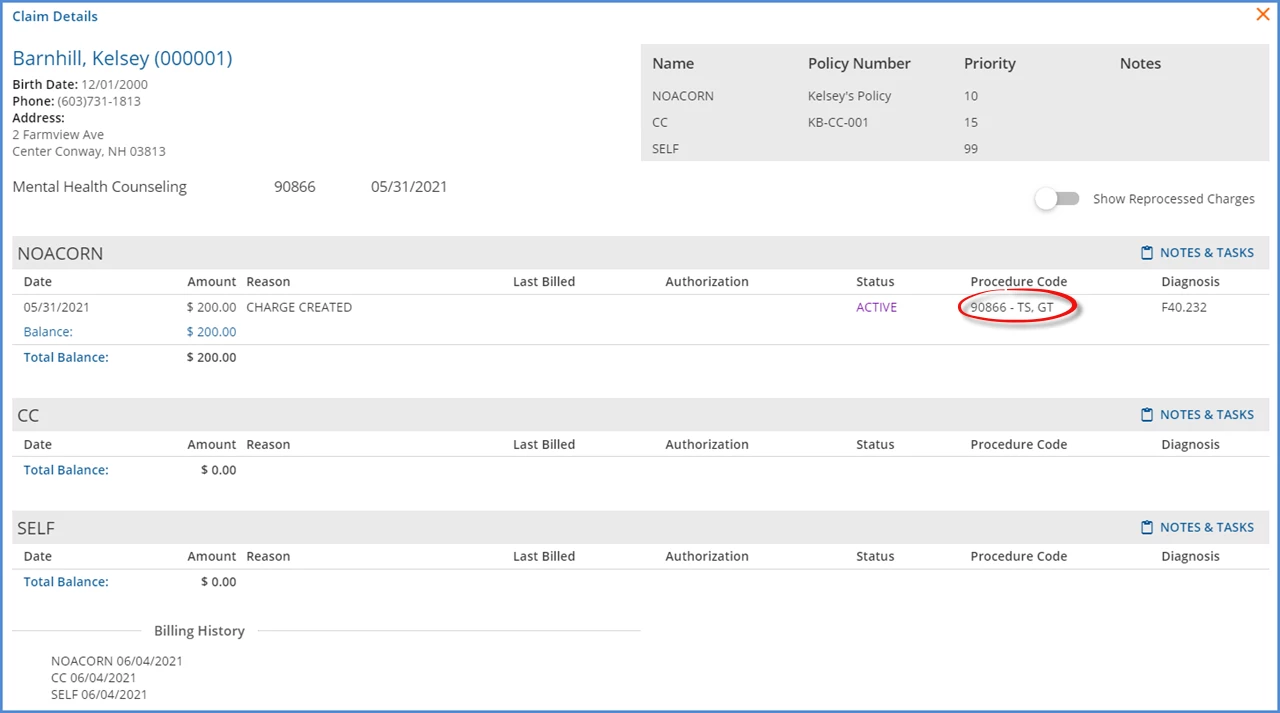Viewport: 1280px width, 713px height.
Task: Click Total Balance under CC
Action: (66, 470)
